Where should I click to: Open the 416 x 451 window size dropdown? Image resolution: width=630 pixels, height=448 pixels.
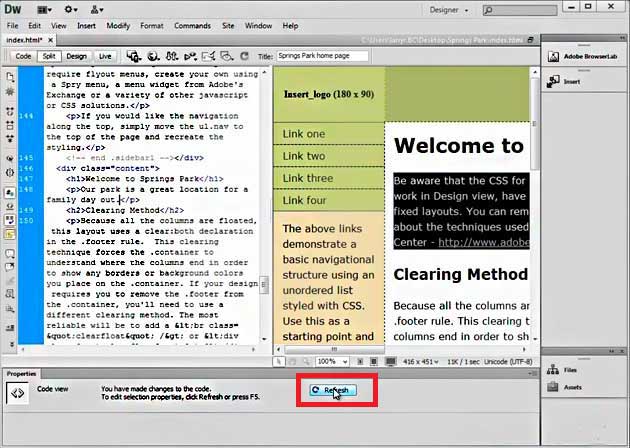(x=420, y=362)
